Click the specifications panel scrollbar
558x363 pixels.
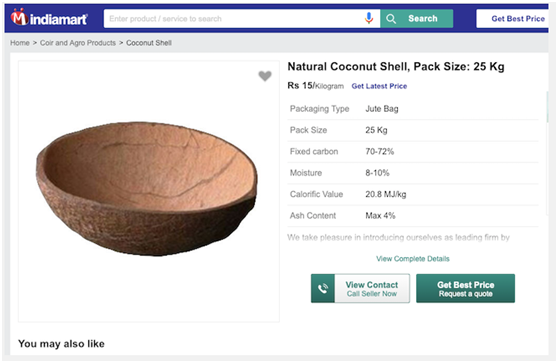coord(548,153)
